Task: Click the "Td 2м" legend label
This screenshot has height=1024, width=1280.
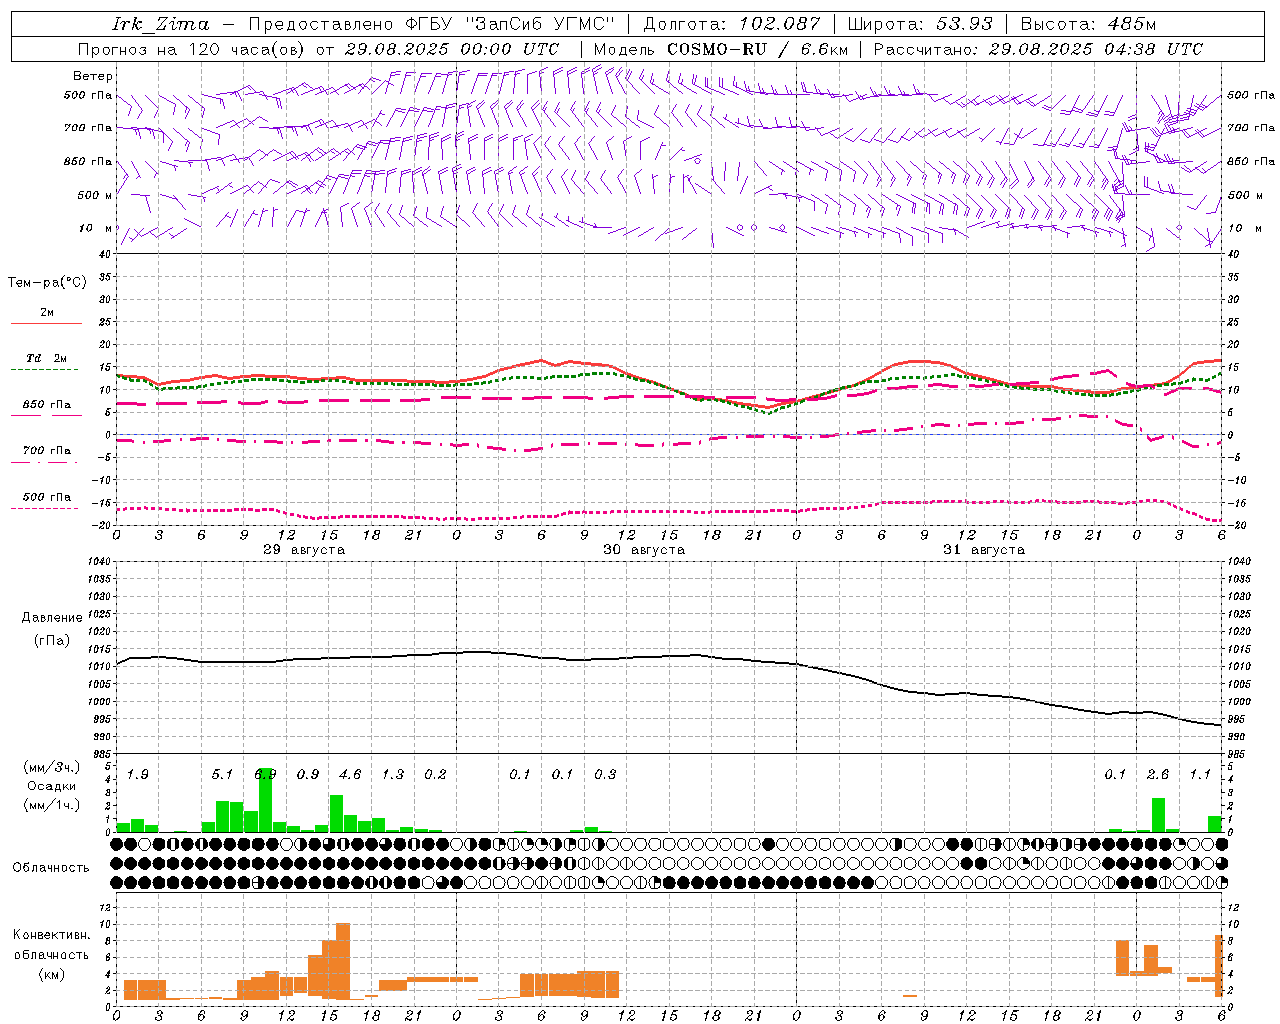Action: pos(47,358)
